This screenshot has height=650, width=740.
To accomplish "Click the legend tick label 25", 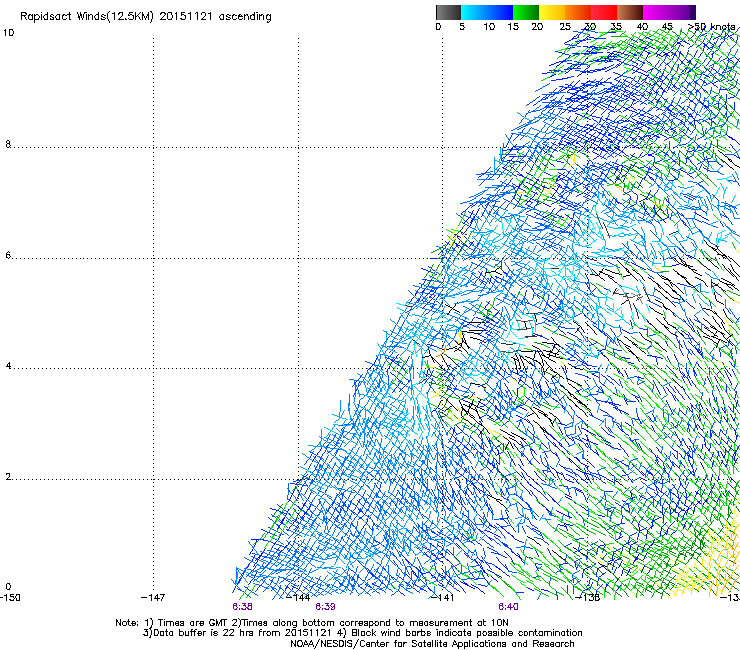I will click(565, 27).
